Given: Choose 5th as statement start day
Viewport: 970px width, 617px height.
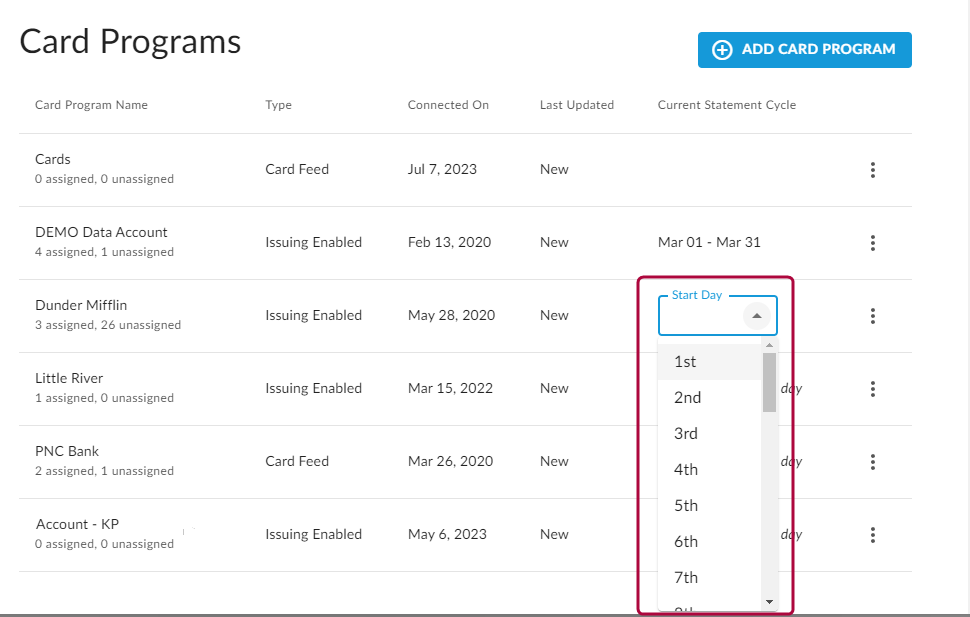Looking at the screenshot, I should point(686,506).
